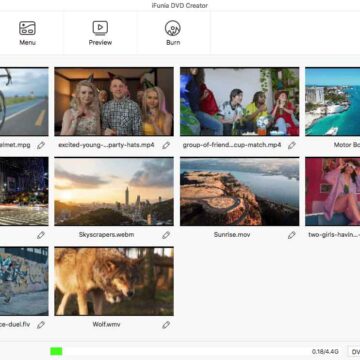The image size is (360, 360).
Task: Edit Skyscrapers.webm using its pencil icon
Action: click(x=166, y=235)
